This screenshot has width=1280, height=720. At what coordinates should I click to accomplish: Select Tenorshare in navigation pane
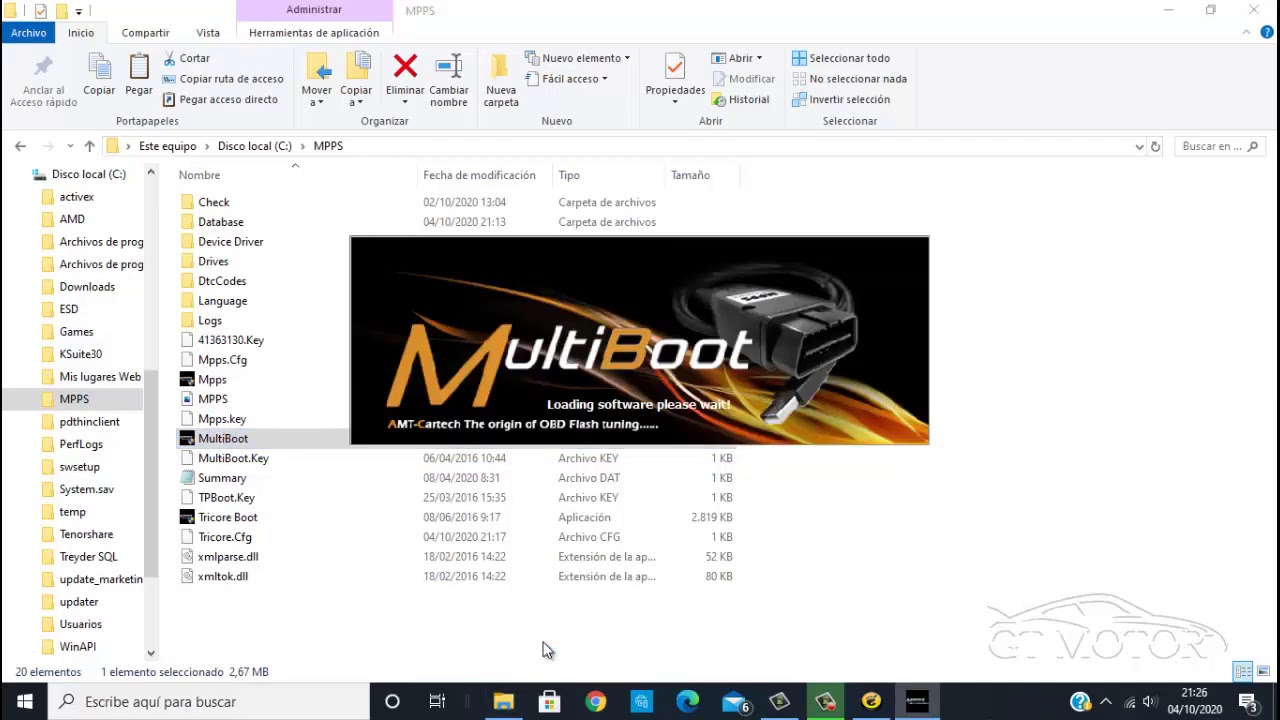coord(86,534)
